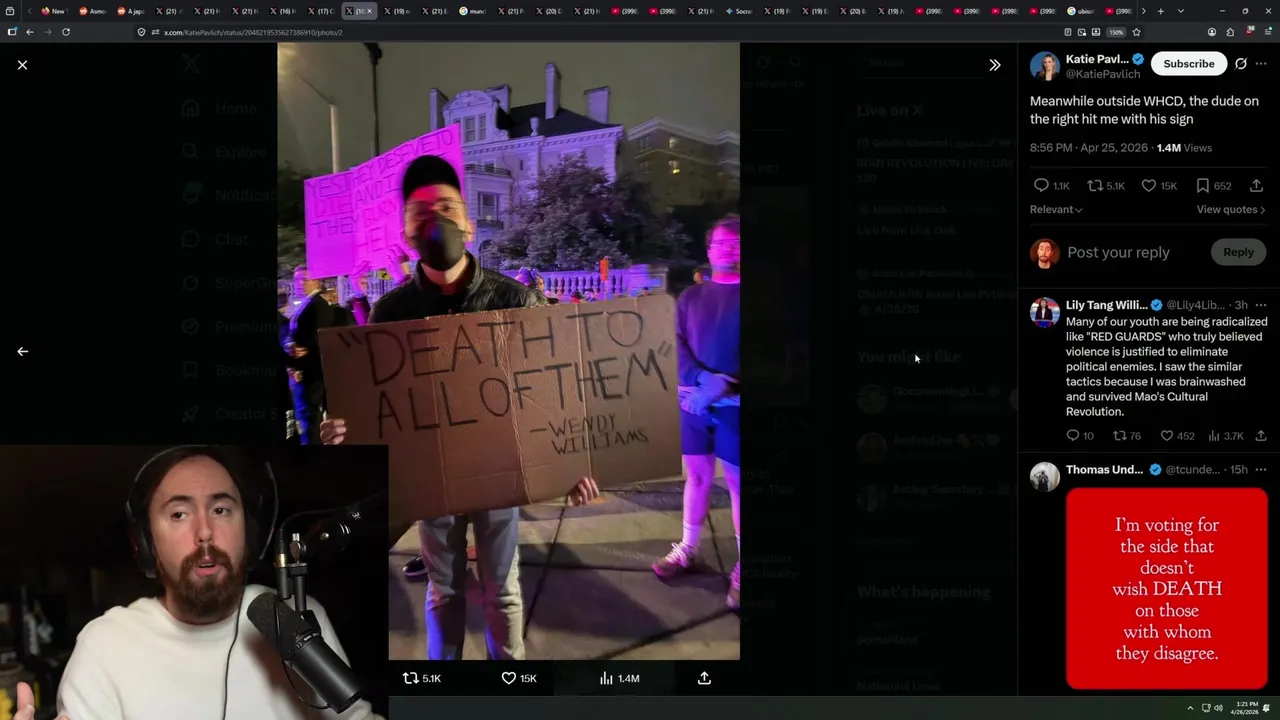Open the browser application menu

click(1267, 32)
